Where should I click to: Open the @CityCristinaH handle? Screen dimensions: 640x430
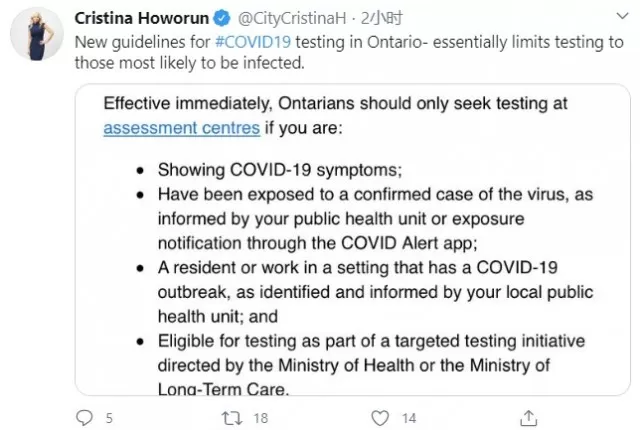(x=292, y=18)
